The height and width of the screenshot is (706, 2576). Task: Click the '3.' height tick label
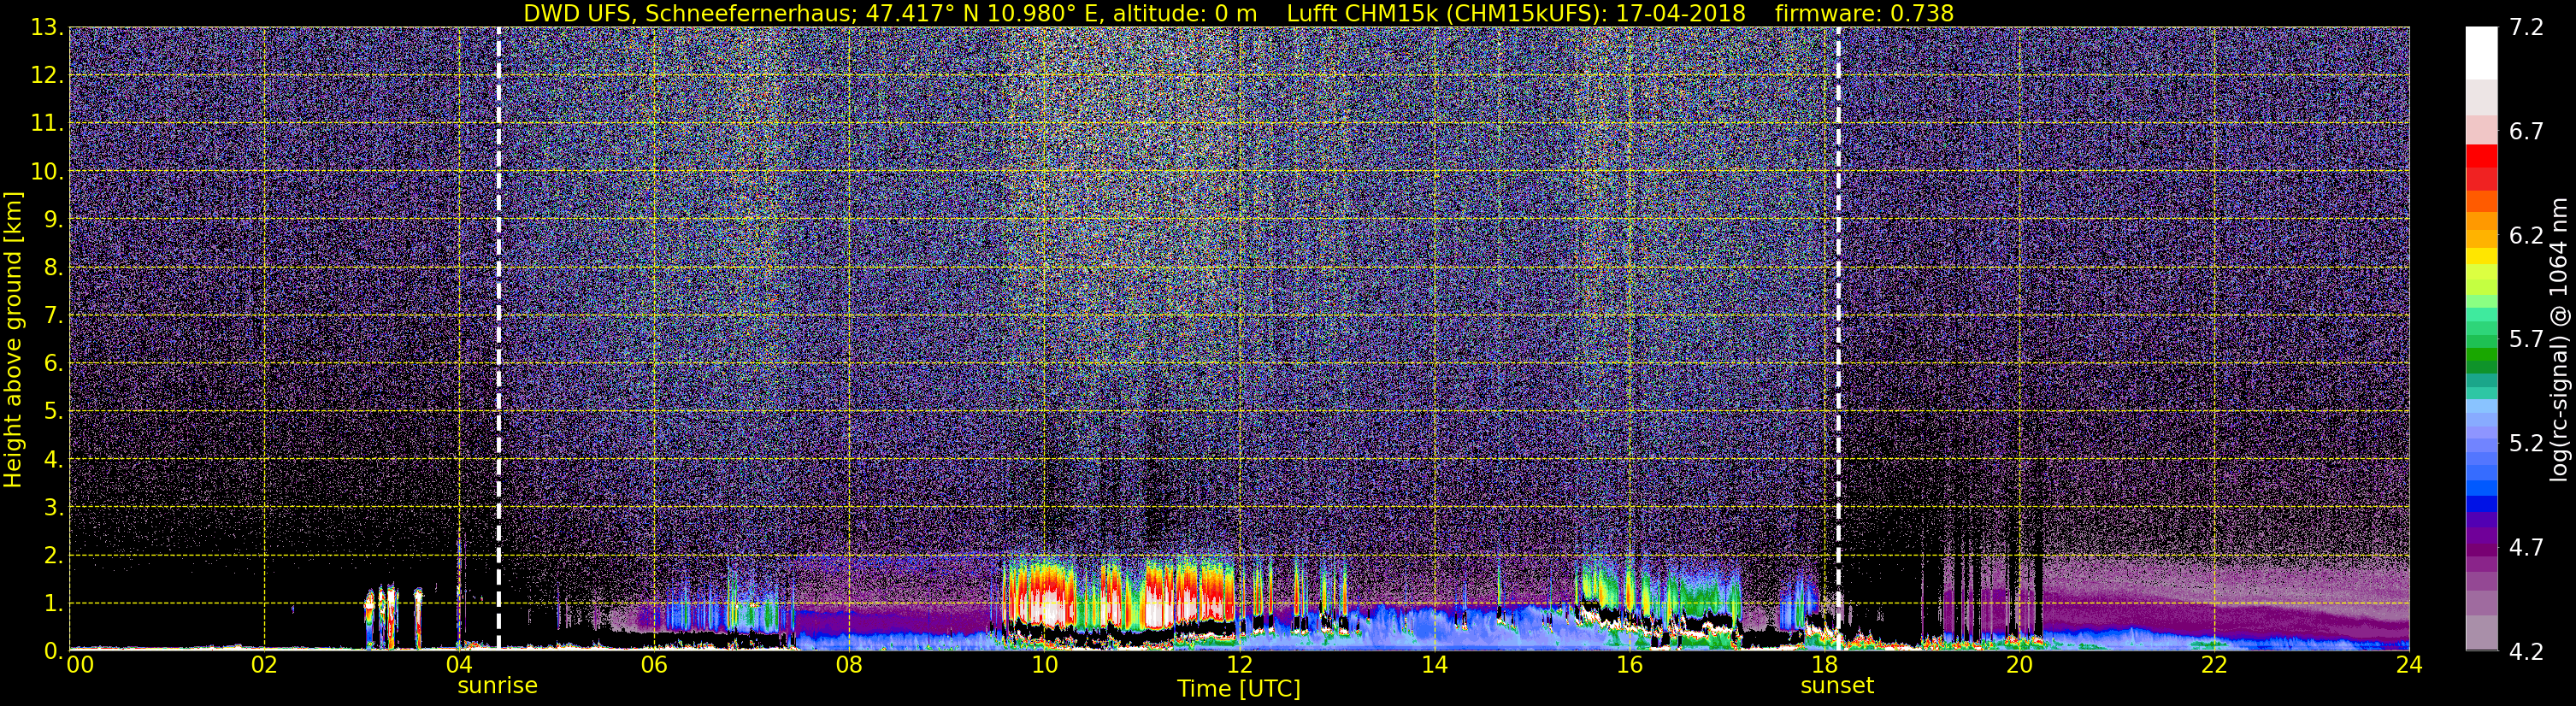52,507
